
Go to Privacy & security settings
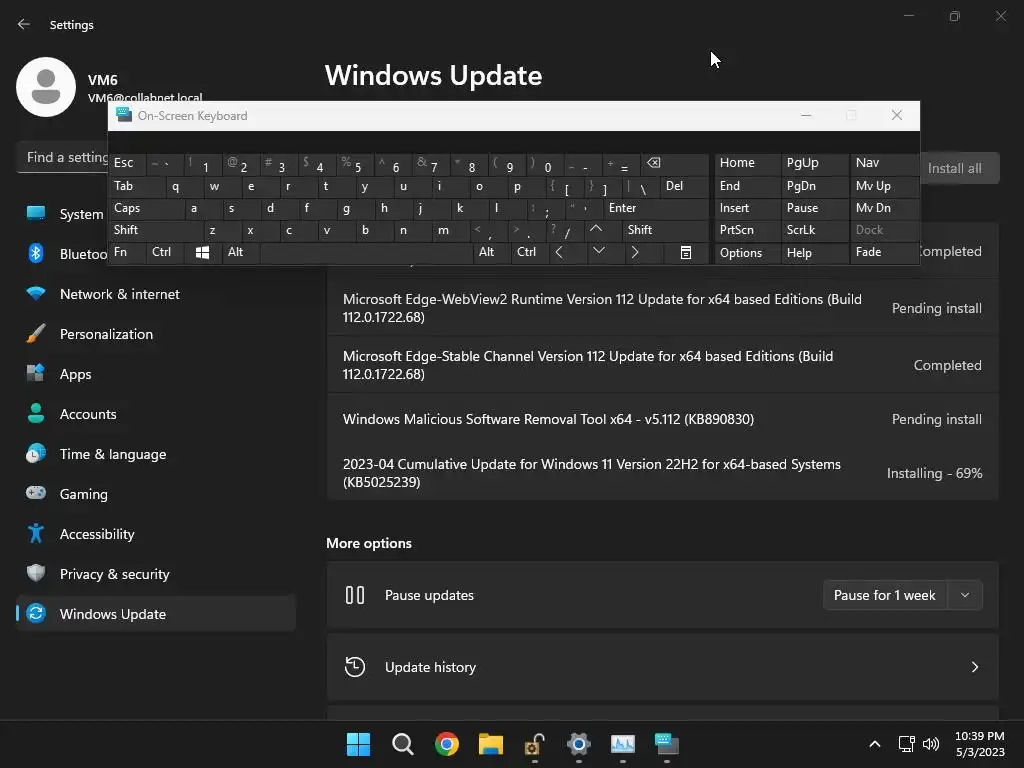(155, 574)
